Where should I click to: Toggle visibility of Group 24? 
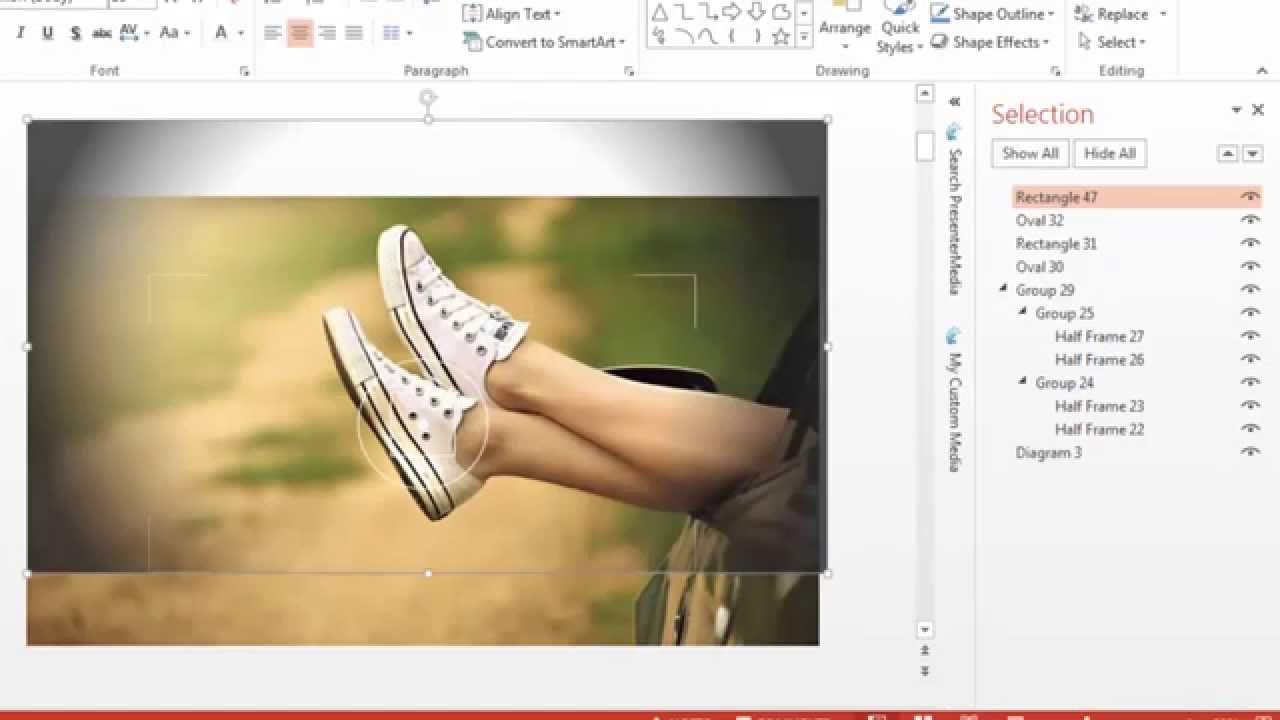coord(1250,382)
